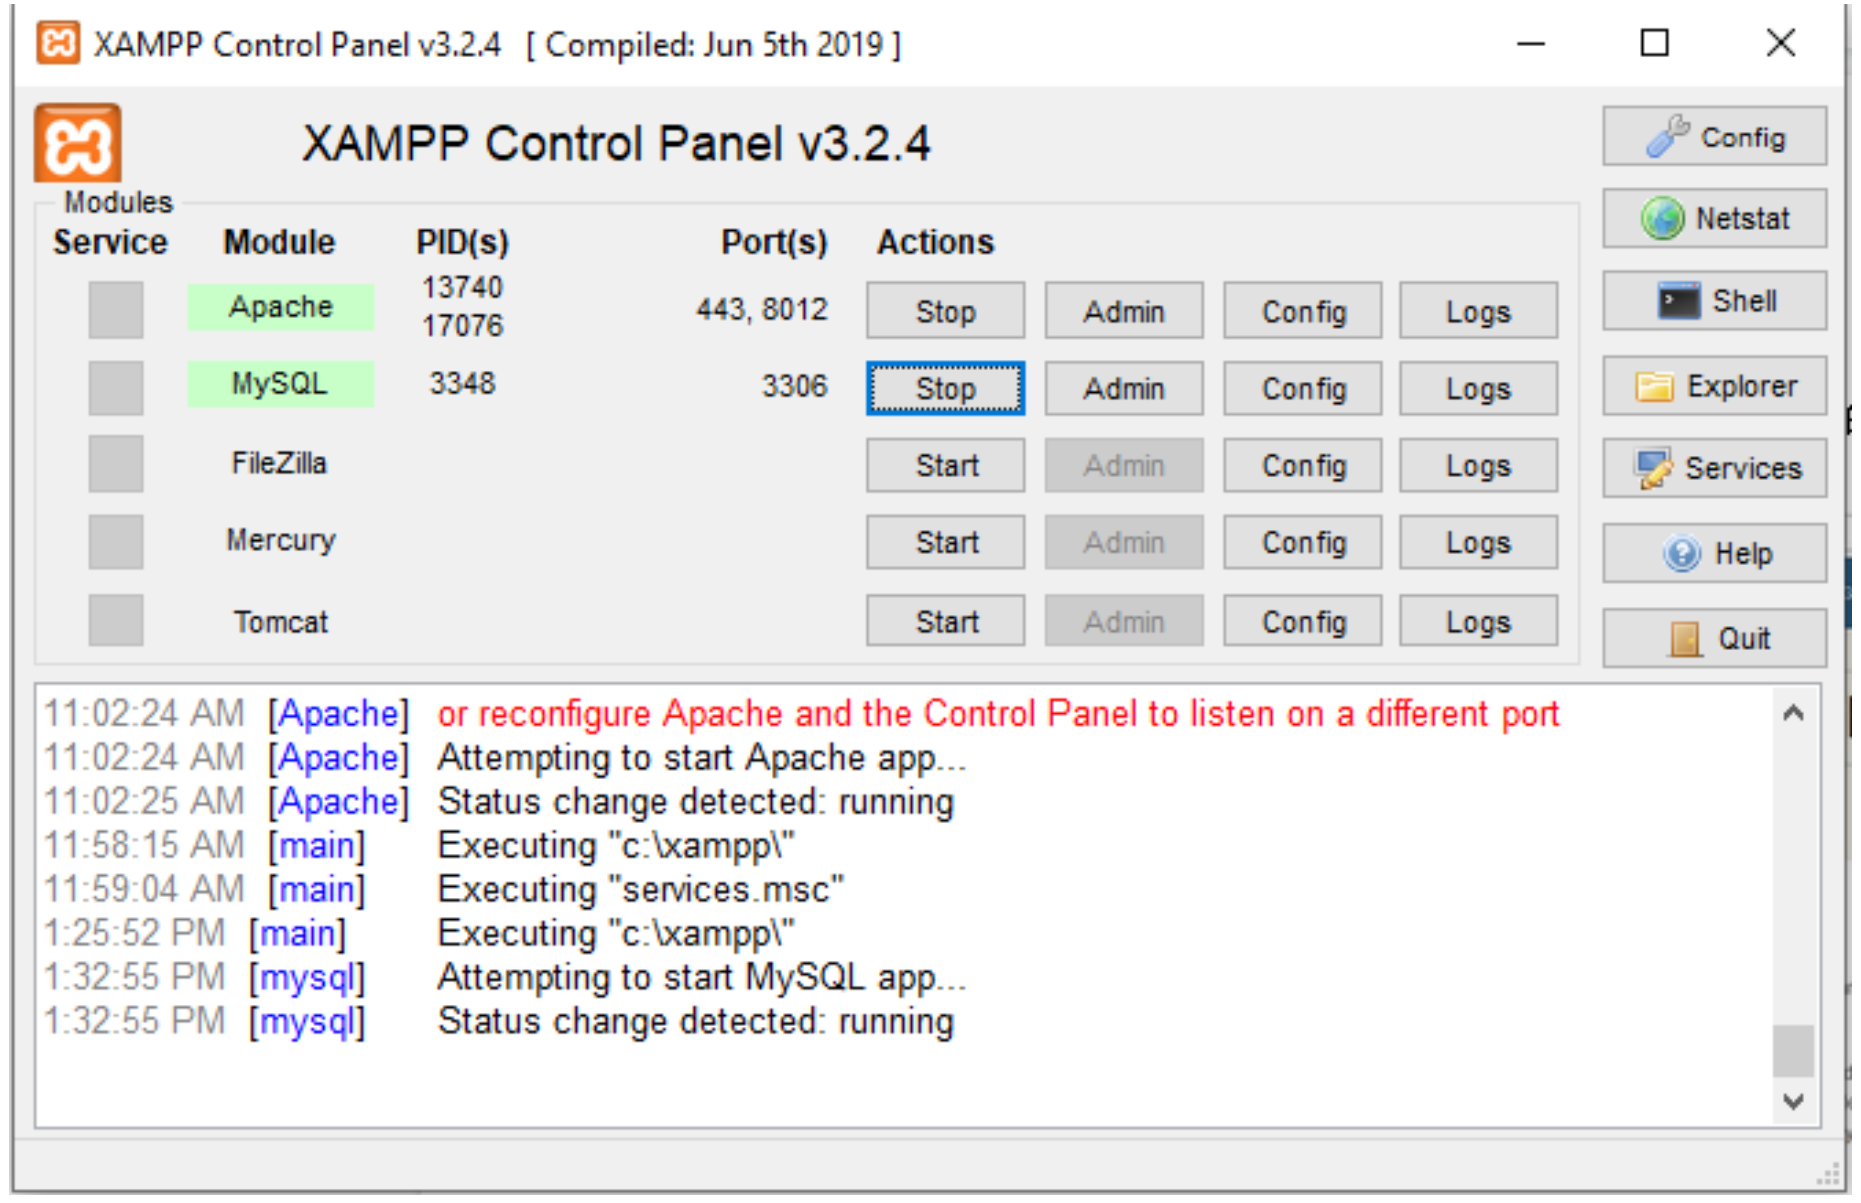Stop the MySQL module
Image resolution: width=1861 pixels, height=1203 pixels.
click(945, 388)
